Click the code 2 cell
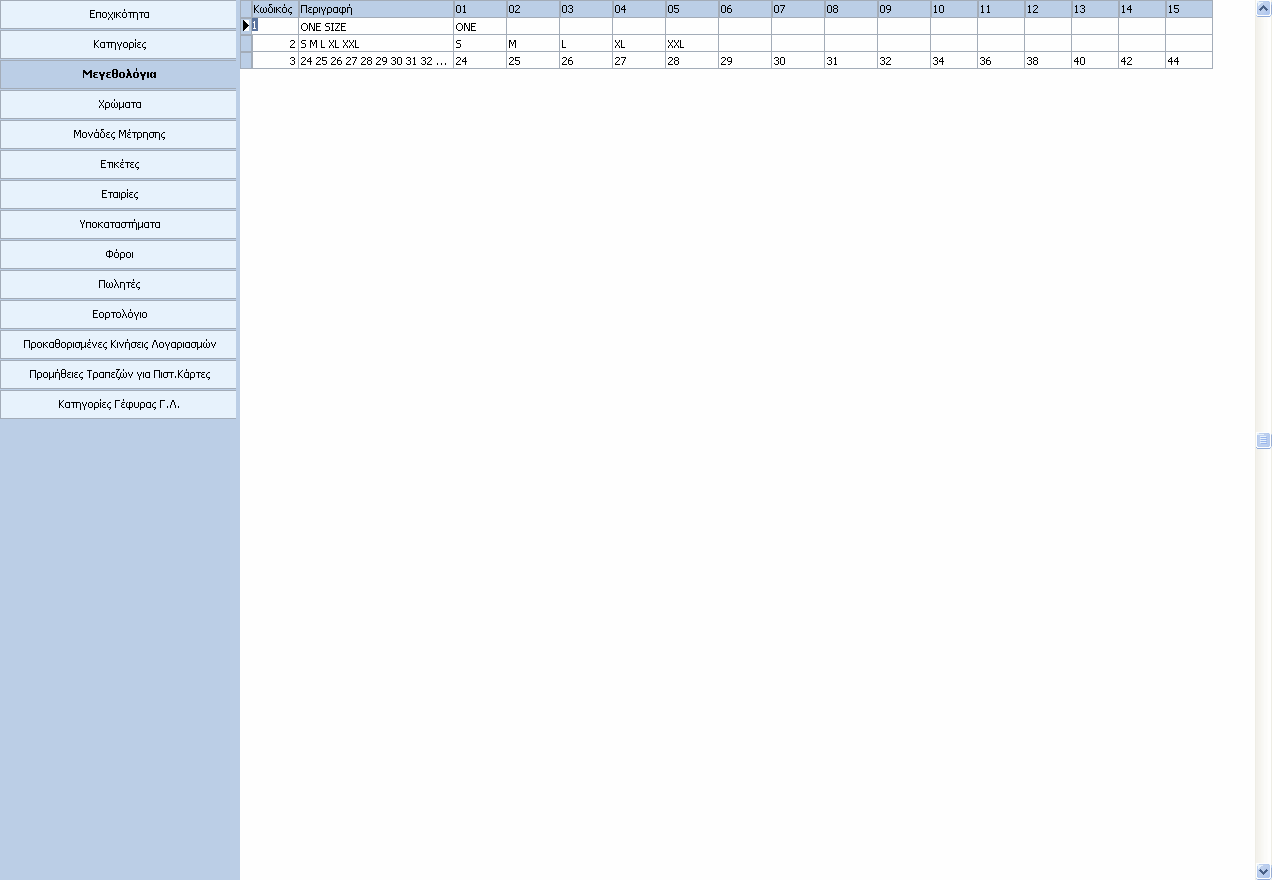Viewport: 1272px width, 880px height. (275, 44)
